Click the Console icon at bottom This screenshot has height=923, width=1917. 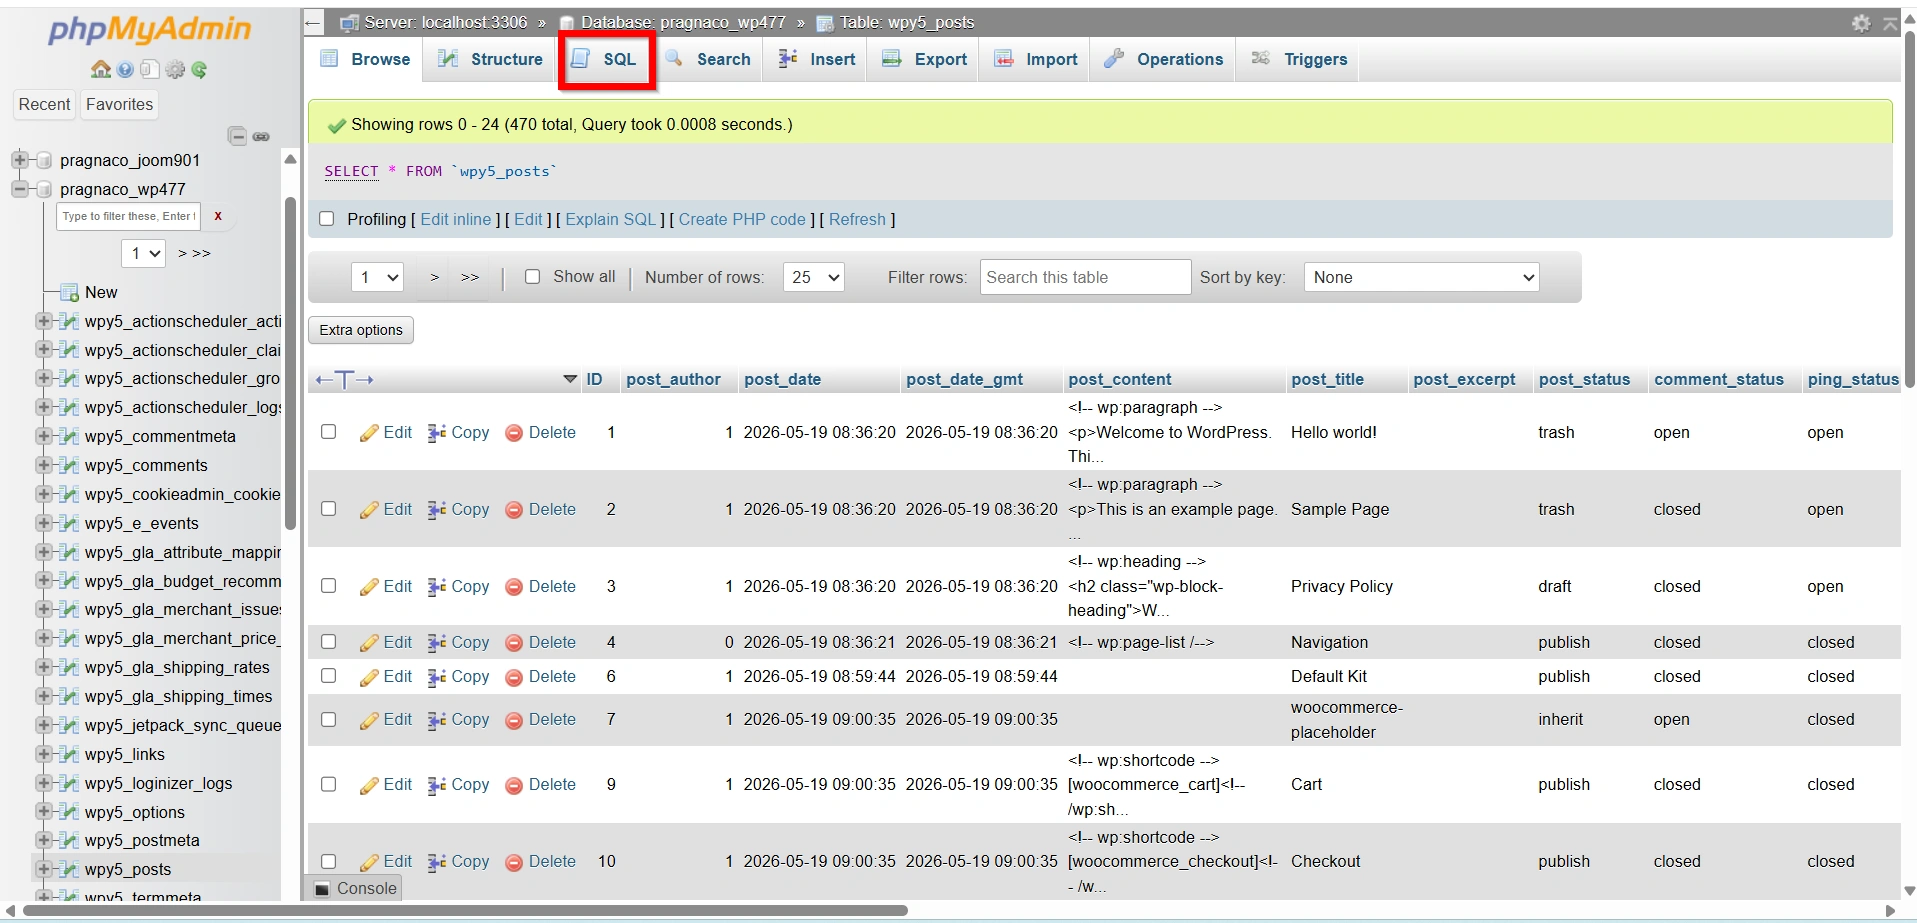tap(323, 888)
